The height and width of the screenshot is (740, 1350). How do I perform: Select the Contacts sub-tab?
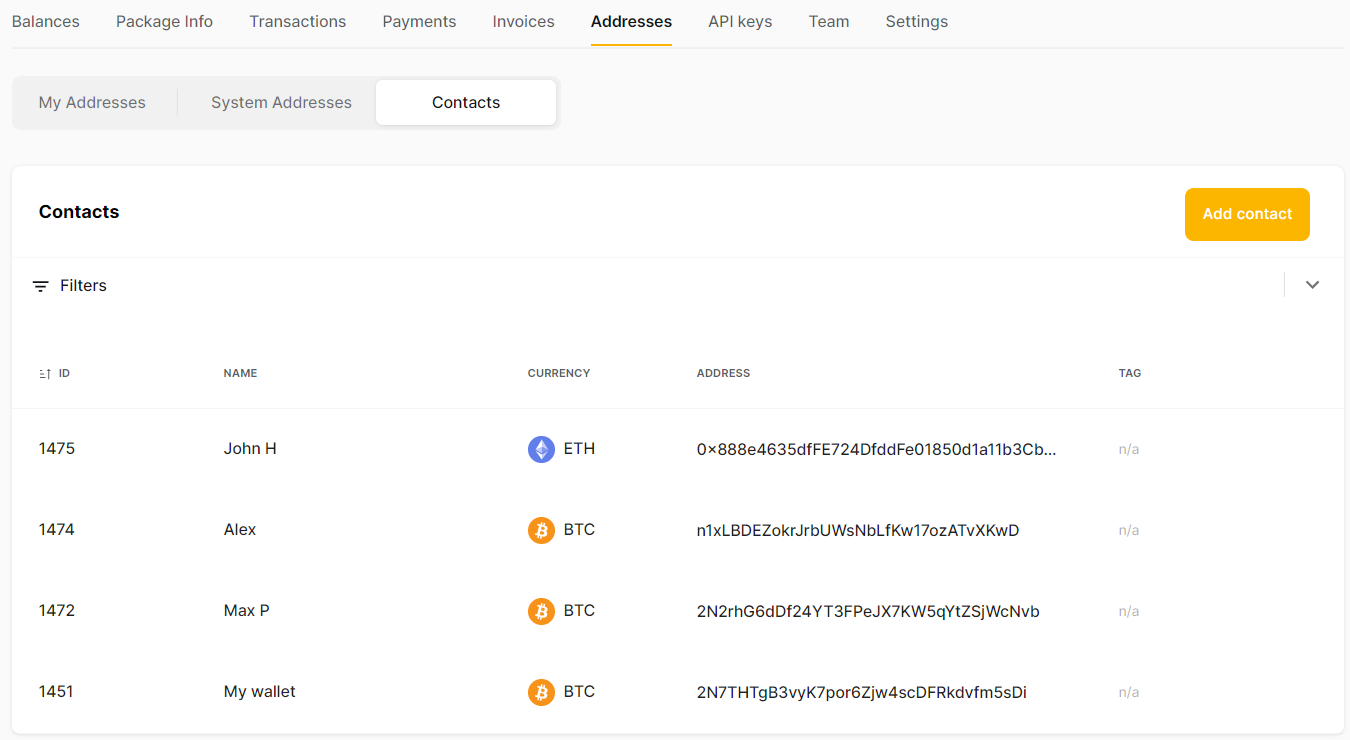(x=466, y=102)
